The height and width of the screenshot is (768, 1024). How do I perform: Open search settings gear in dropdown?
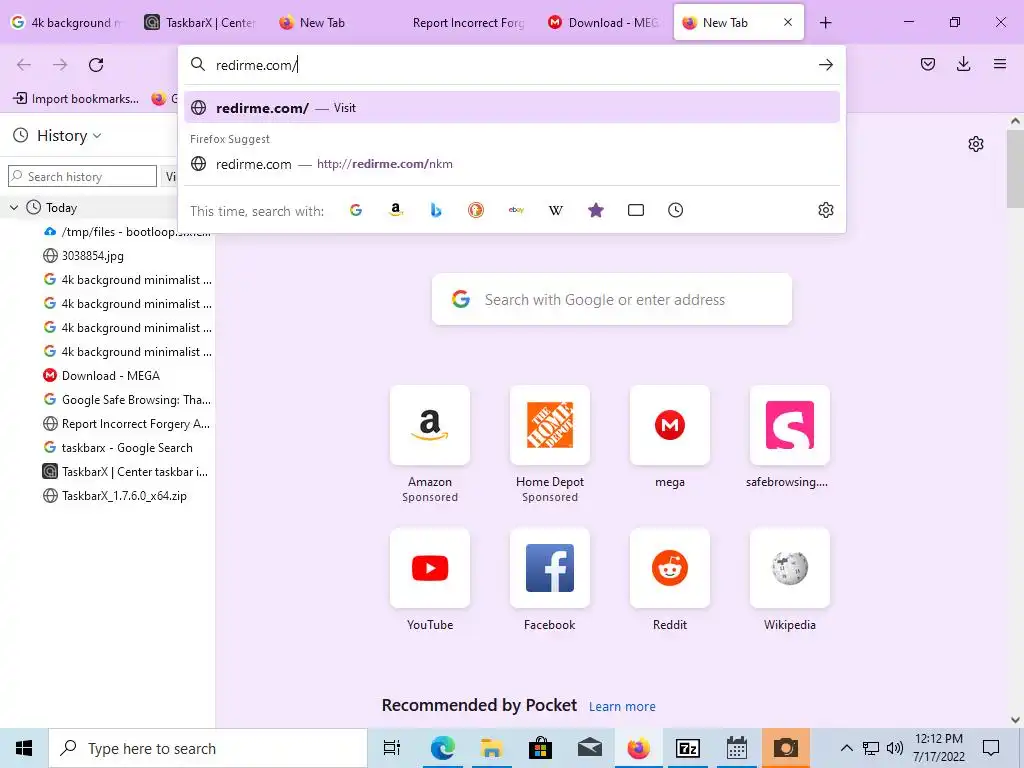(x=825, y=210)
